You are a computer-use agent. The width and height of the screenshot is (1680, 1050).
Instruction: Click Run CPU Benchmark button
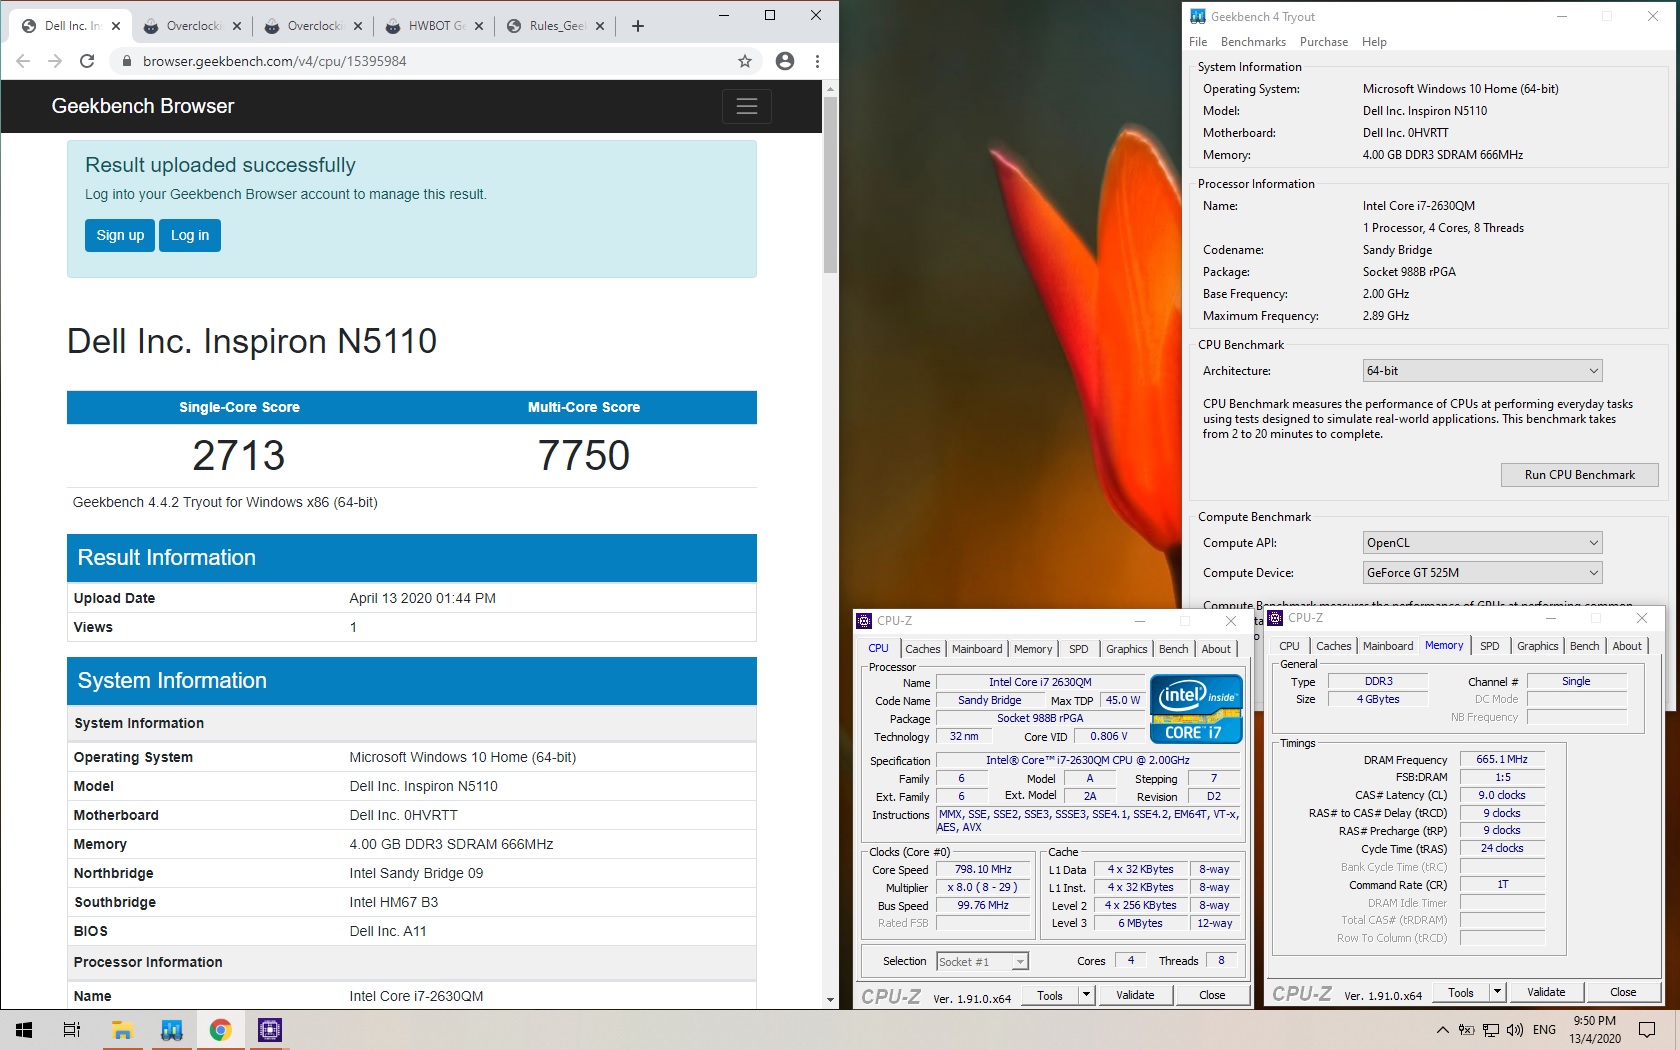[1580, 475]
